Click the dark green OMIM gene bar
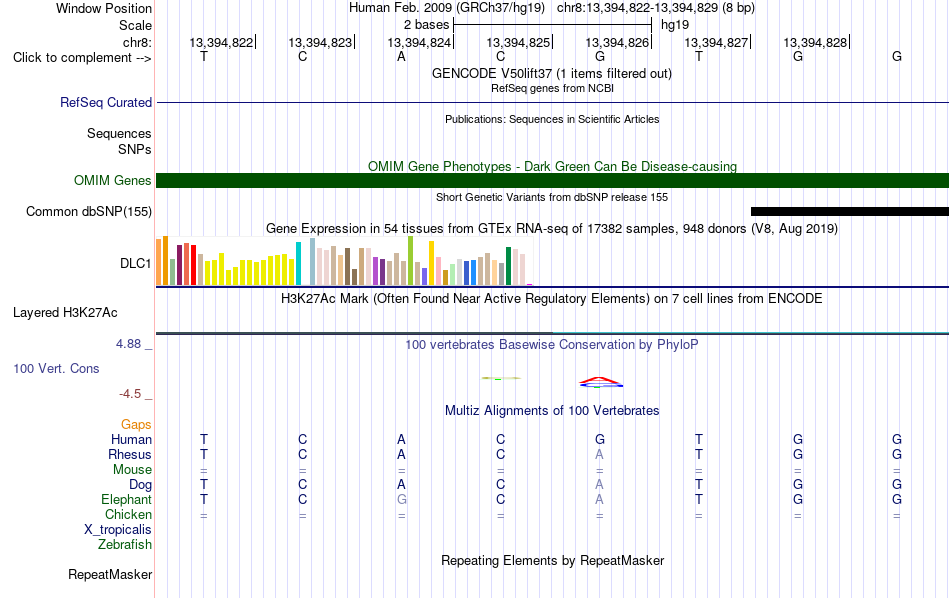This screenshot has width=950, height=598. (x=552, y=181)
